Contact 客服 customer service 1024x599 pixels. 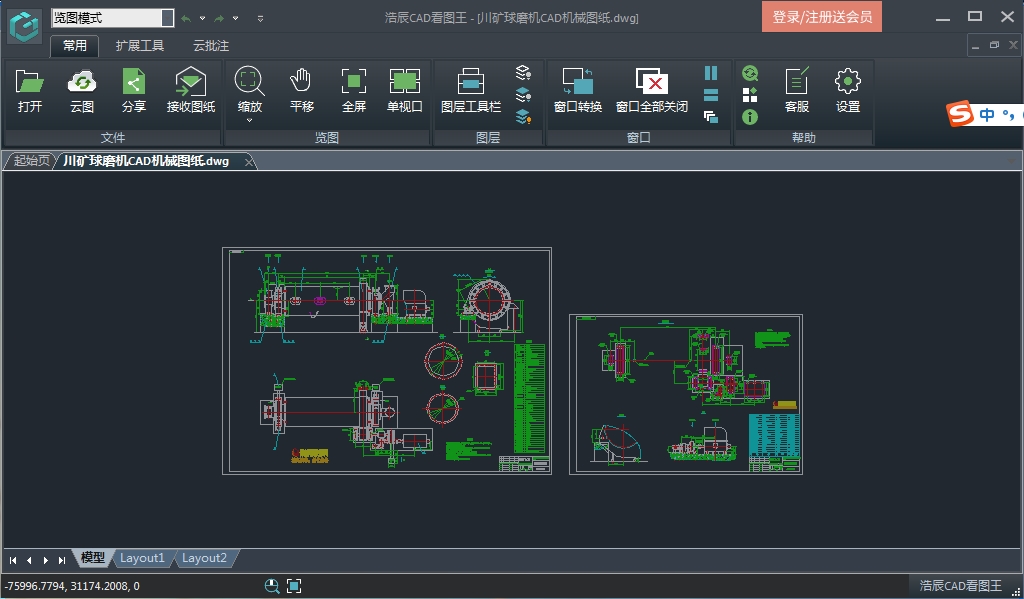[x=797, y=91]
